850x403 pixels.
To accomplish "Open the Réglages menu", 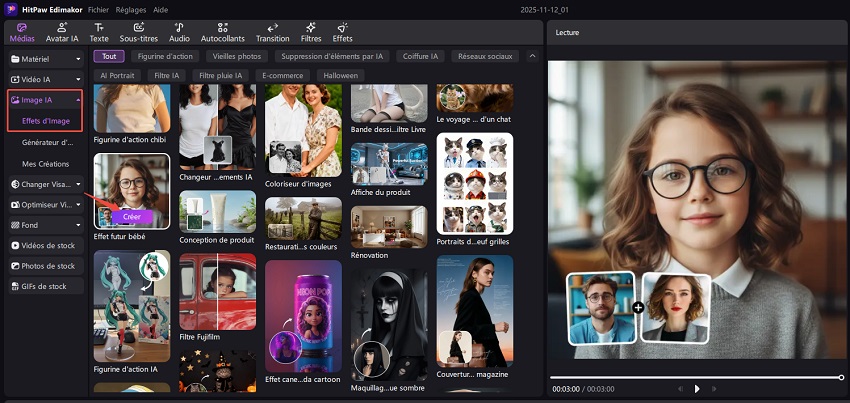I will pos(130,8).
